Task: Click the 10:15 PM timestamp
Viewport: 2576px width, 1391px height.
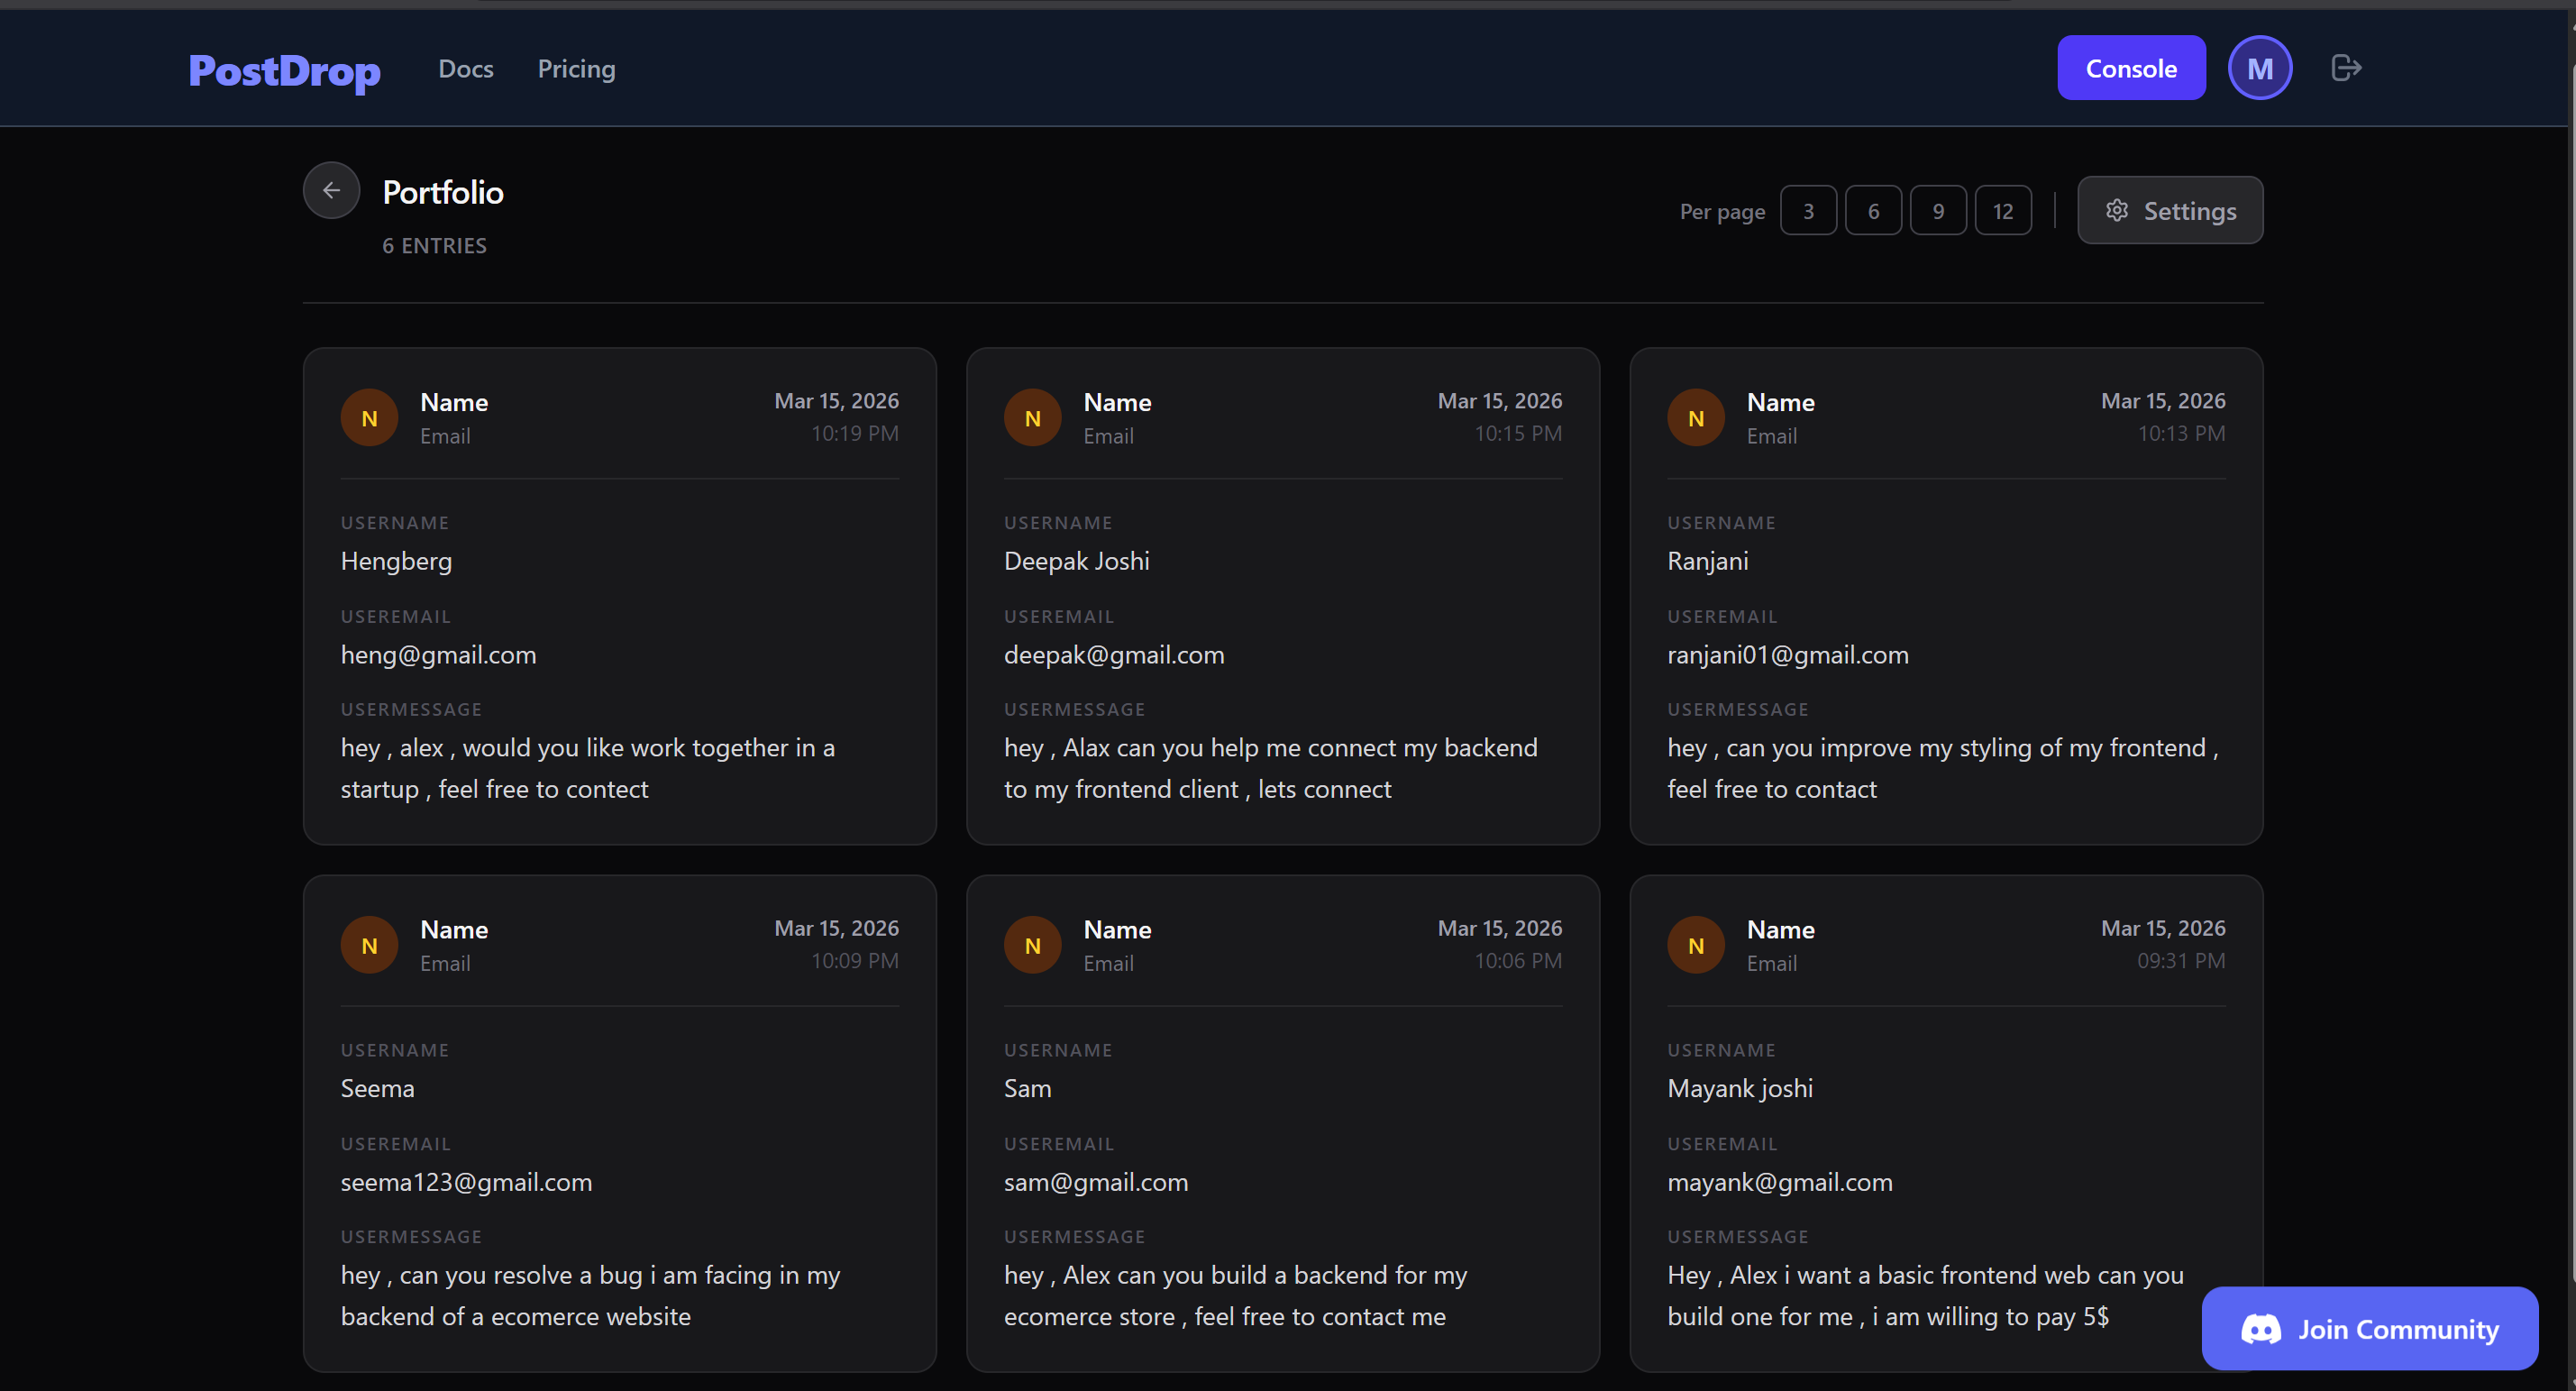Action: [1517, 433]
